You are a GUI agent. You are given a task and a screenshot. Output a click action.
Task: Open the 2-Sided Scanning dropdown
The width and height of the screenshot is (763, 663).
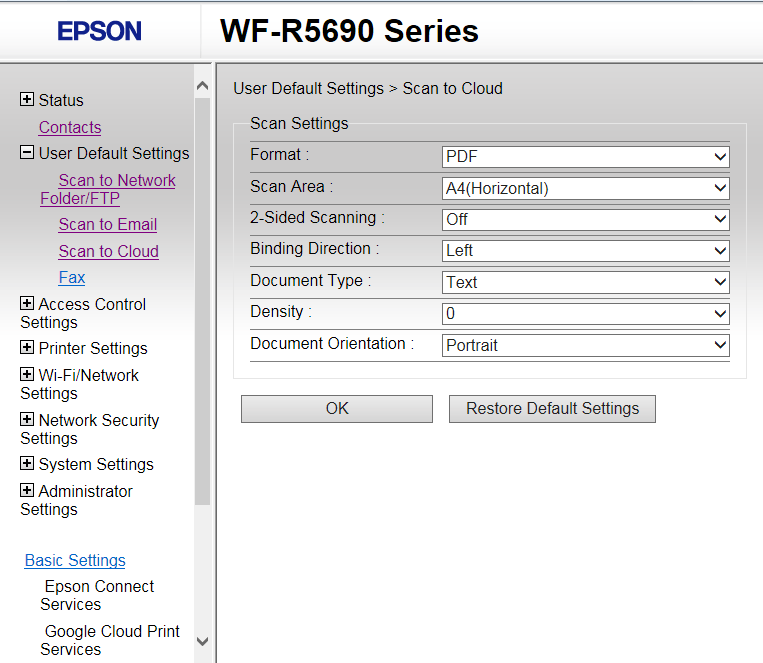(585, 220)
